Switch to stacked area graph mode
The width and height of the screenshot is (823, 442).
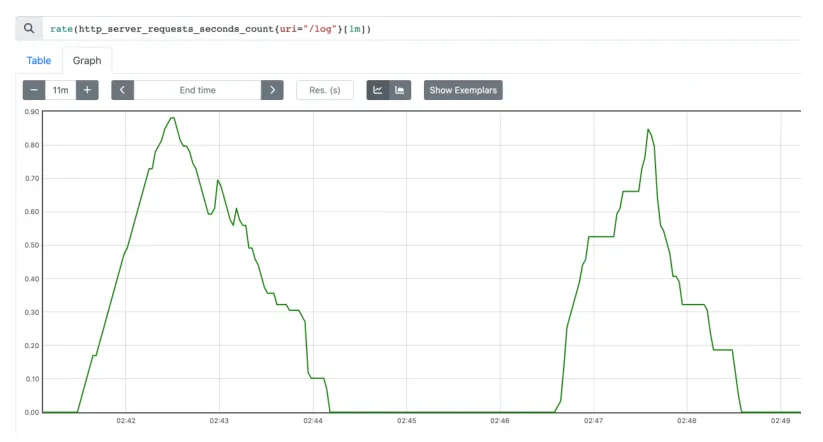click(x=400, y=90)
